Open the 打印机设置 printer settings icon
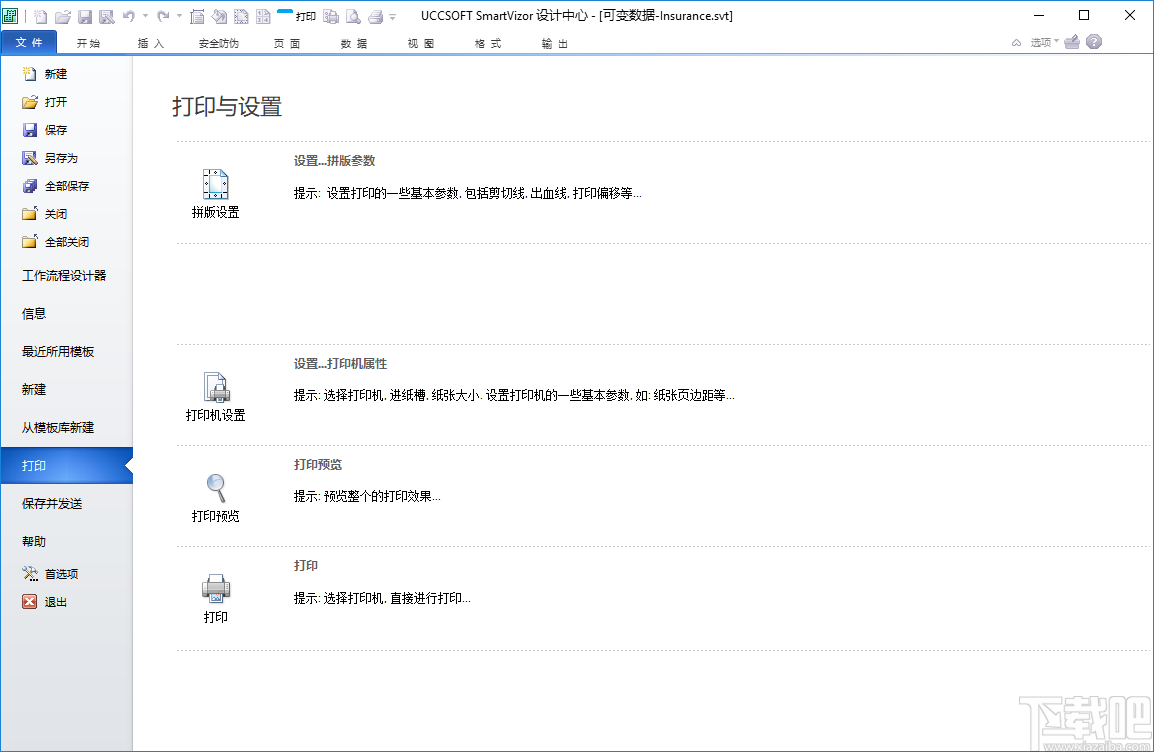The width and height of the screenshot is (1154, 752). [x=215, y=388]
